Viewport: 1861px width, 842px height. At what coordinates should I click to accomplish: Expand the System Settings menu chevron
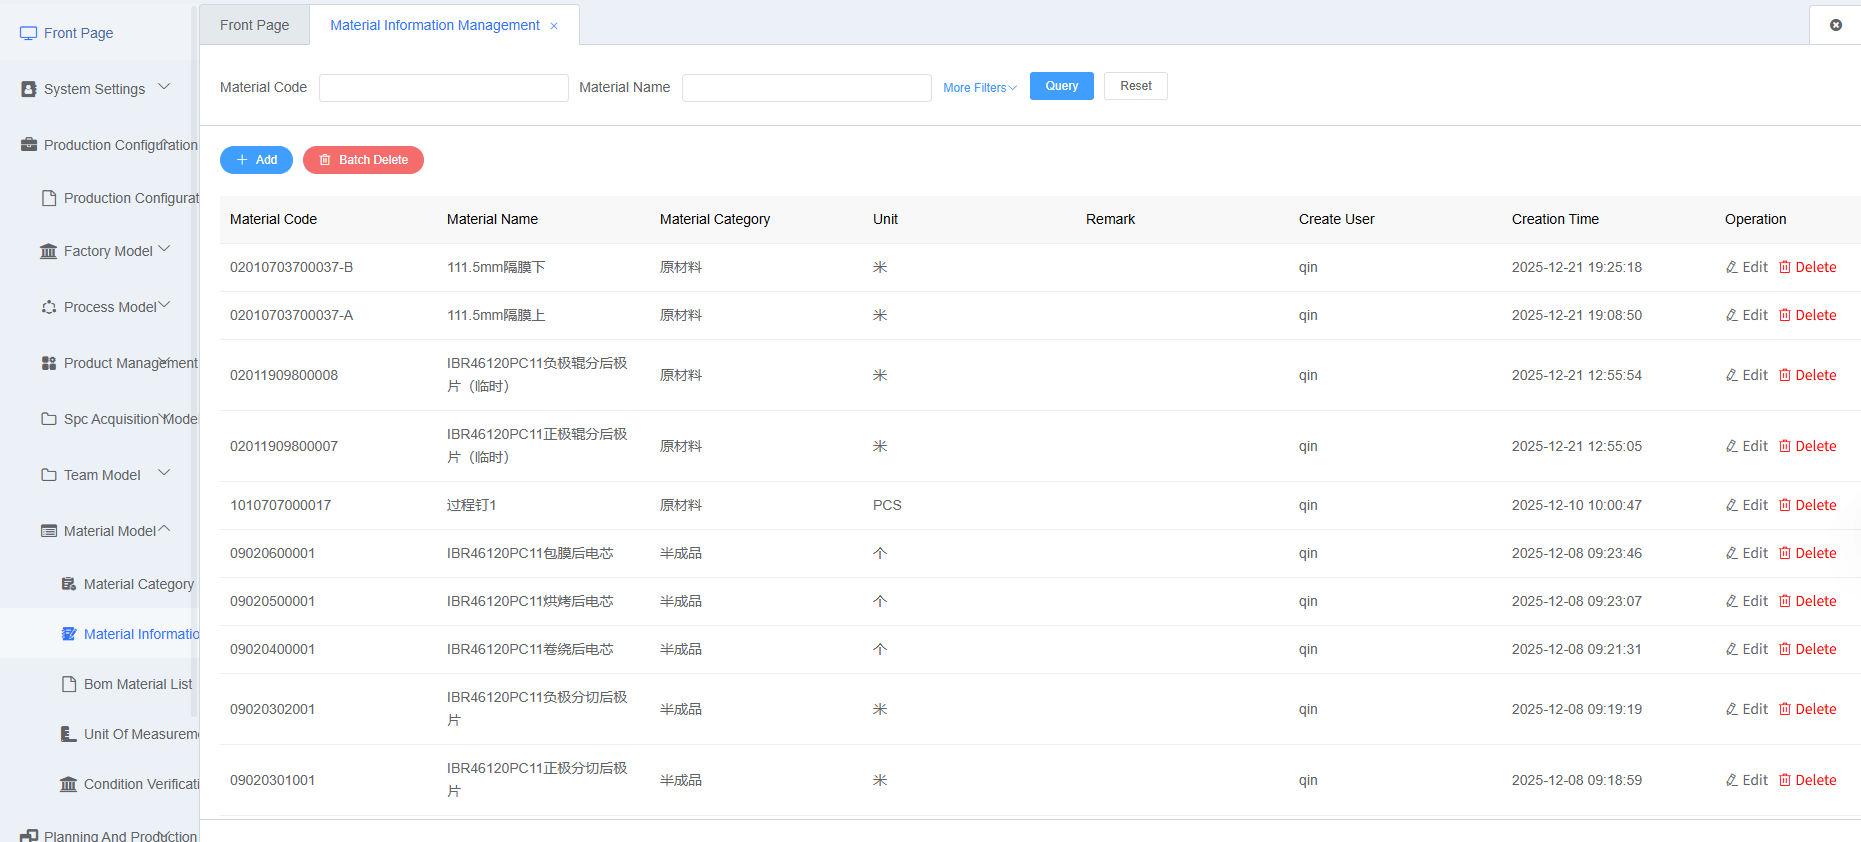tap(164, 87)
